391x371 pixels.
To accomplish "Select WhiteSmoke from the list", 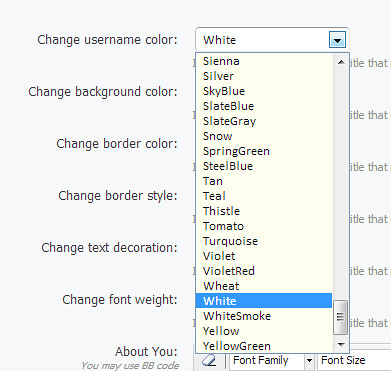I will click(x=264, y=316).
